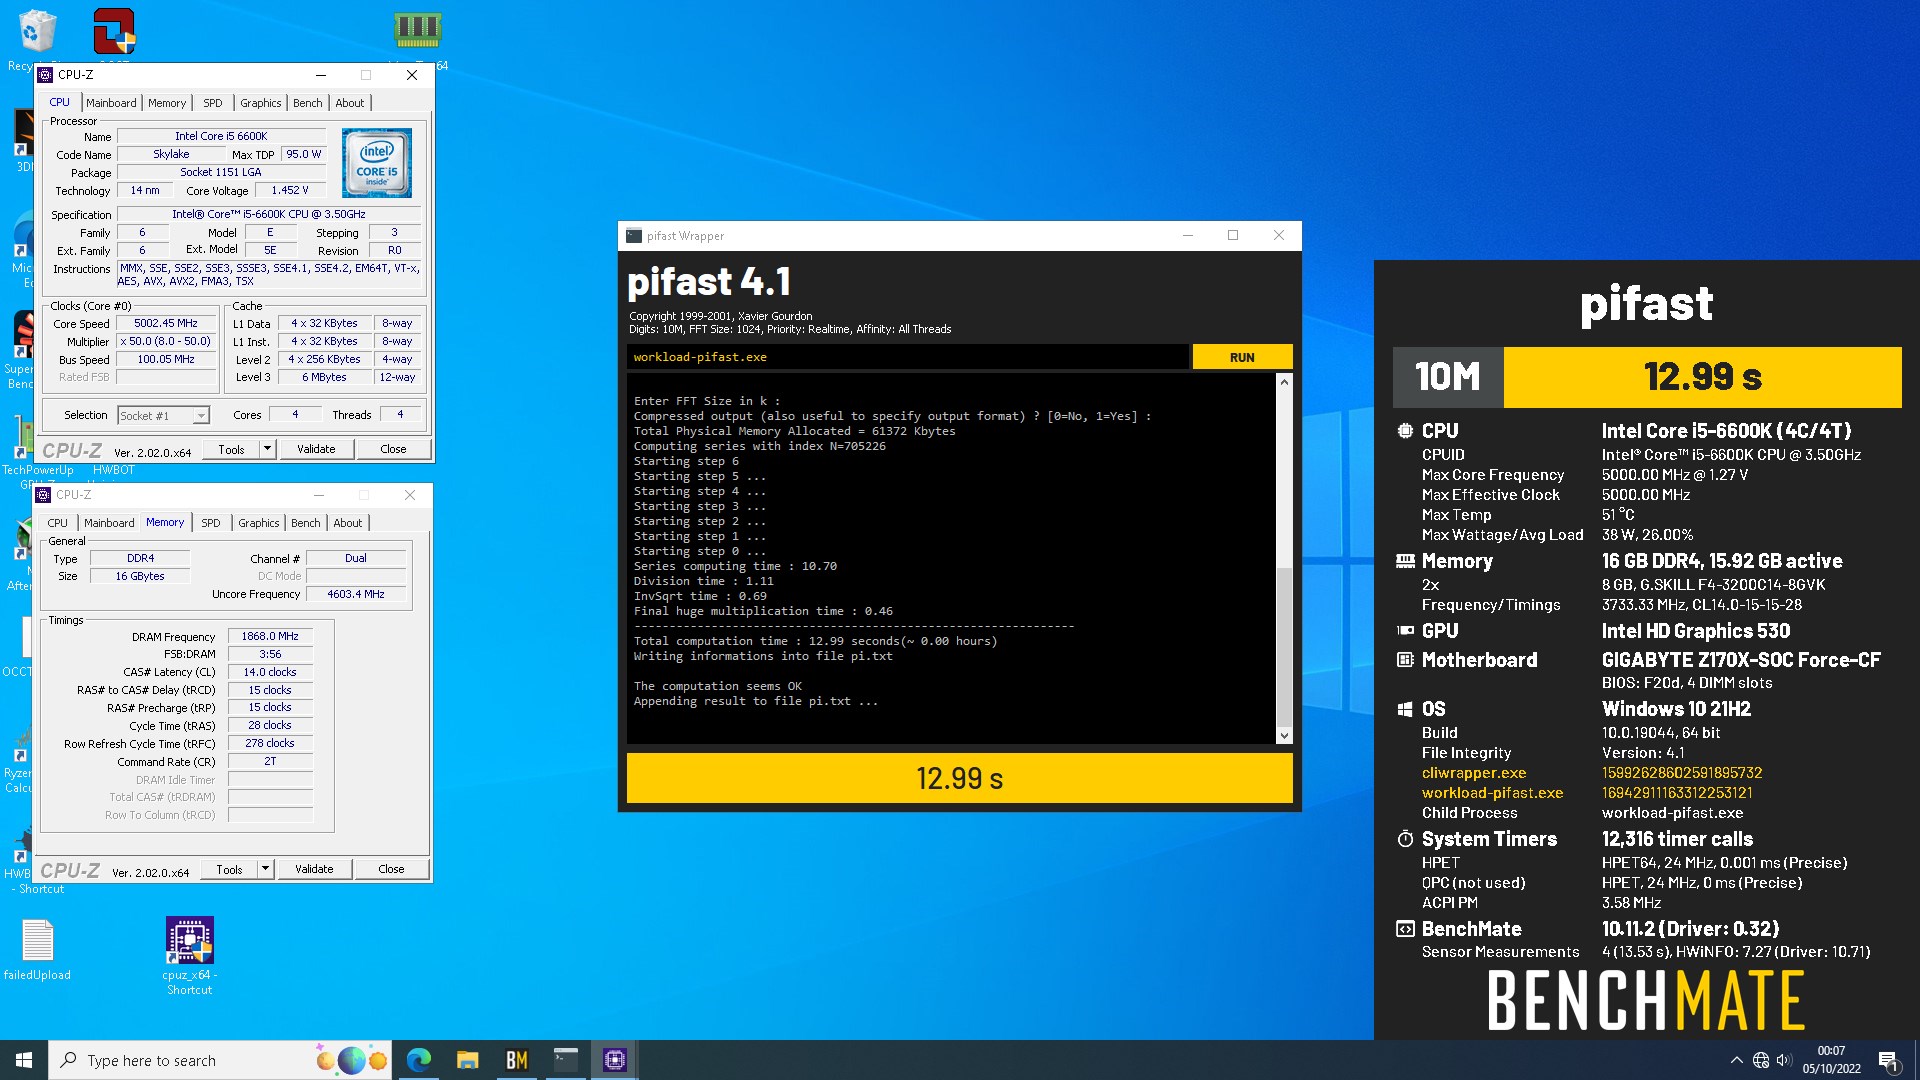This screenshot has width=1920, height=1080.
Task: Switch to About tab in top CPU-Z window
Action: tap(350, 103)
